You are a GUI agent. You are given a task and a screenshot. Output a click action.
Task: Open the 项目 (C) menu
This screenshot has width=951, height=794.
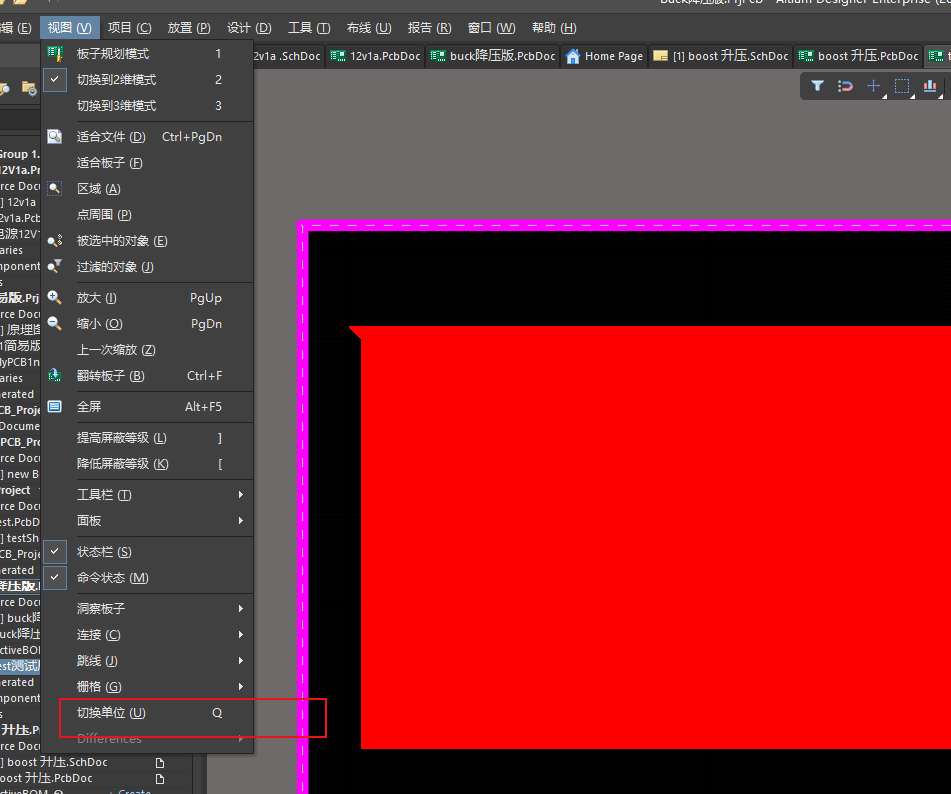(129, 28)
